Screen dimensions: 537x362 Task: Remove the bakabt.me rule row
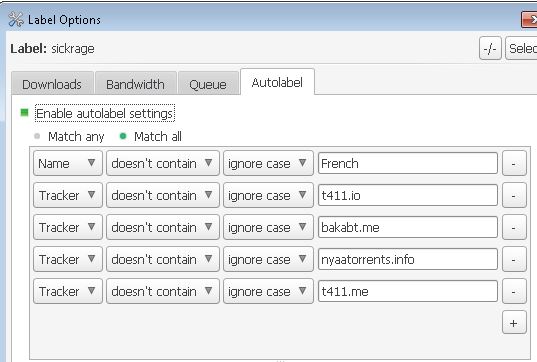(x=514, y=227)
